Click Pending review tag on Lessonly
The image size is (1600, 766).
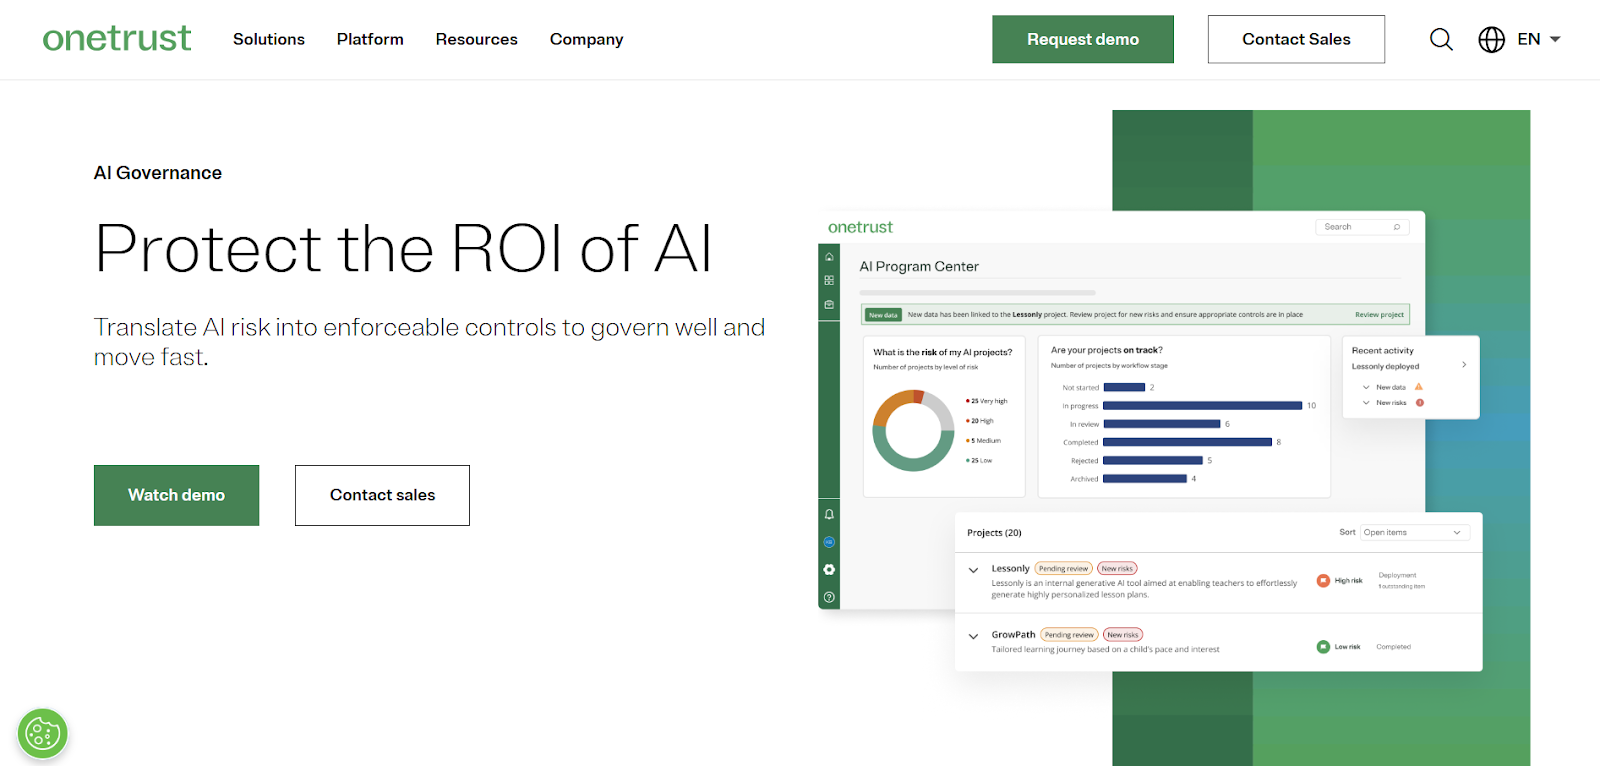tap(1063, 568)
